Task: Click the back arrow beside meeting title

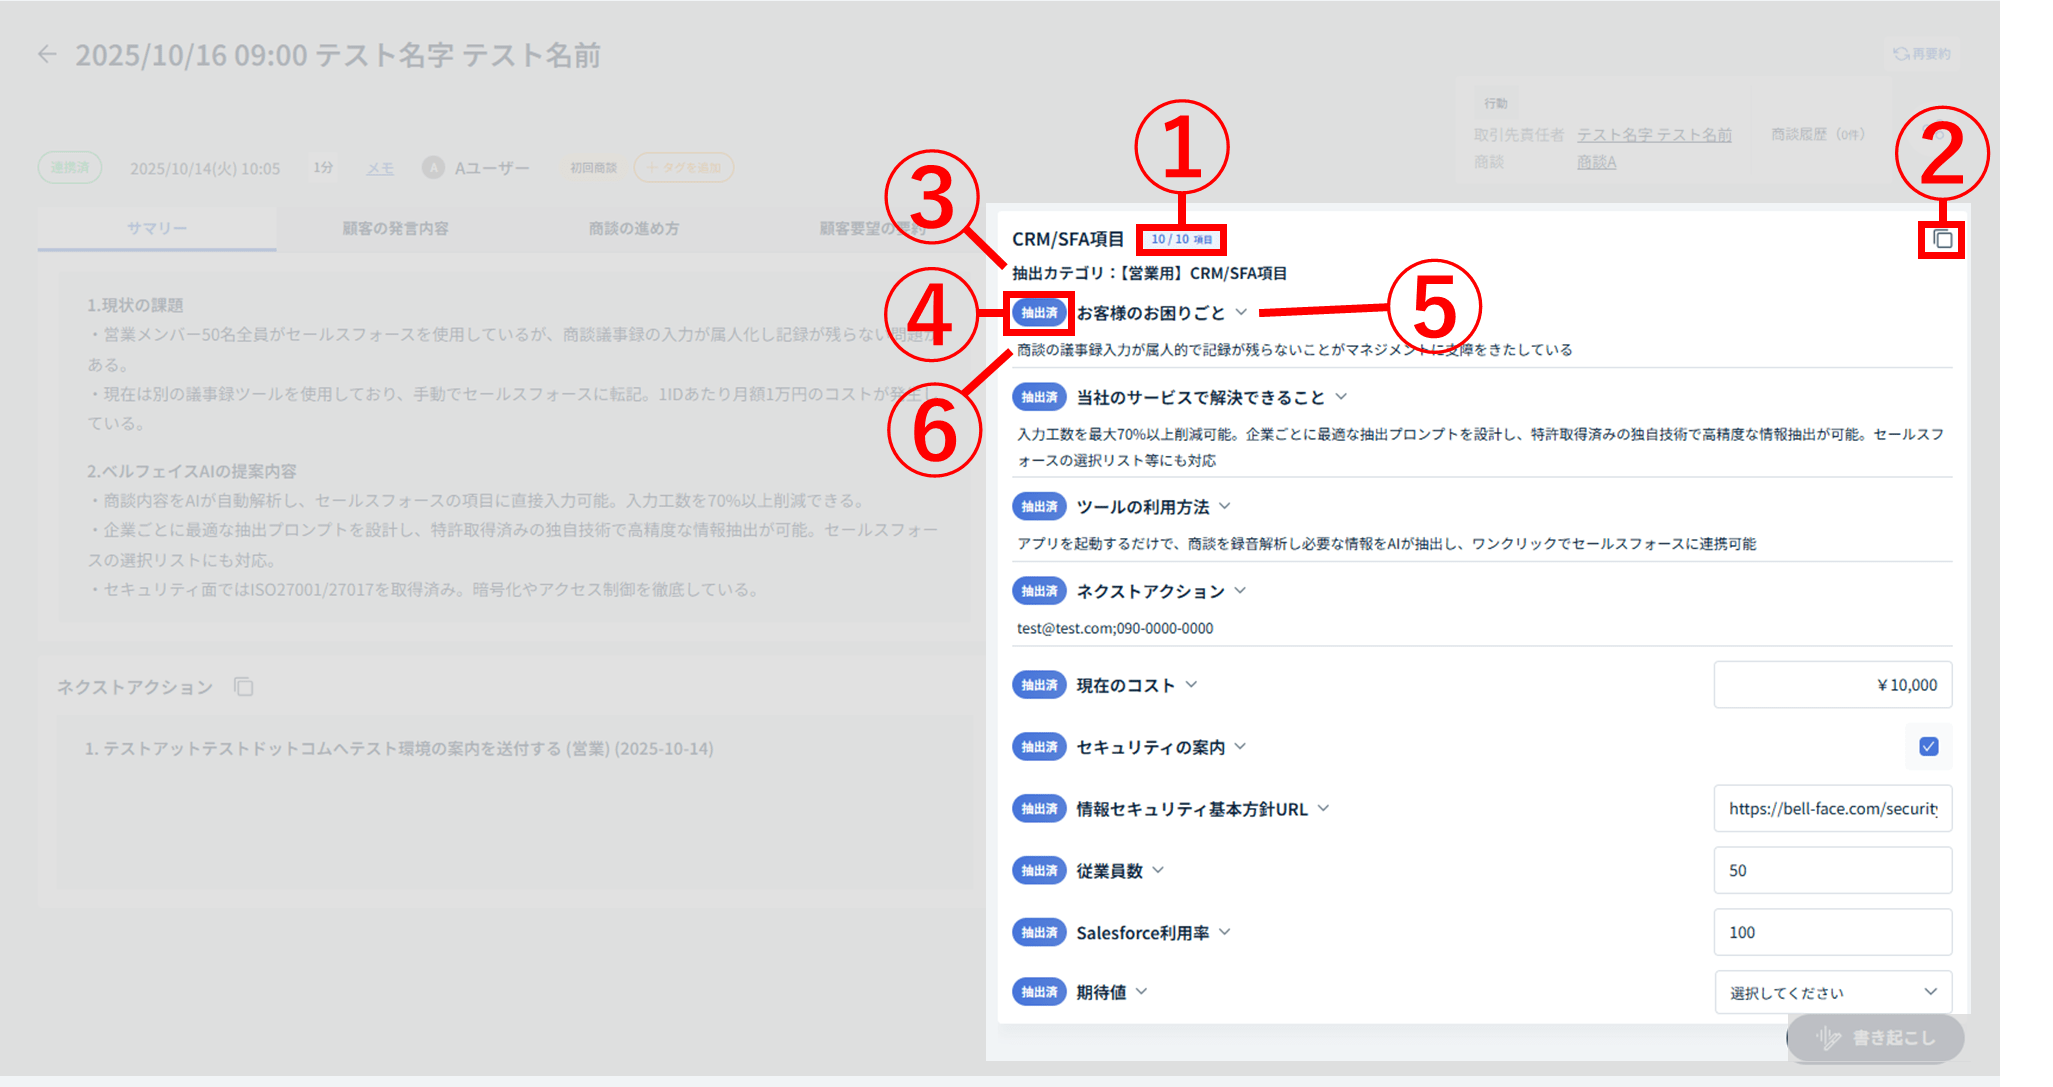Action: pyautogui.click(x=47, y=54)
